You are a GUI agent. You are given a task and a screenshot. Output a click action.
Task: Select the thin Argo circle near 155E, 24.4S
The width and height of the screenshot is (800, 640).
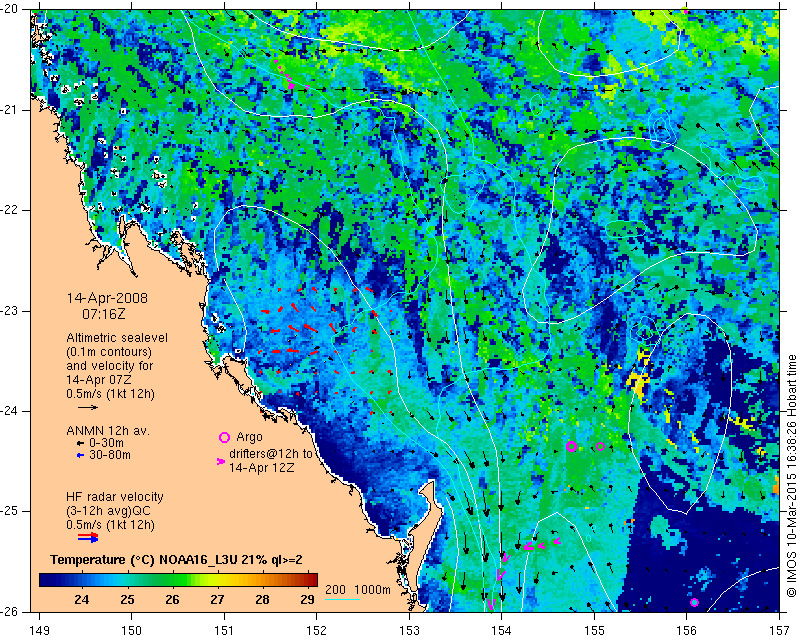point(600,446)
